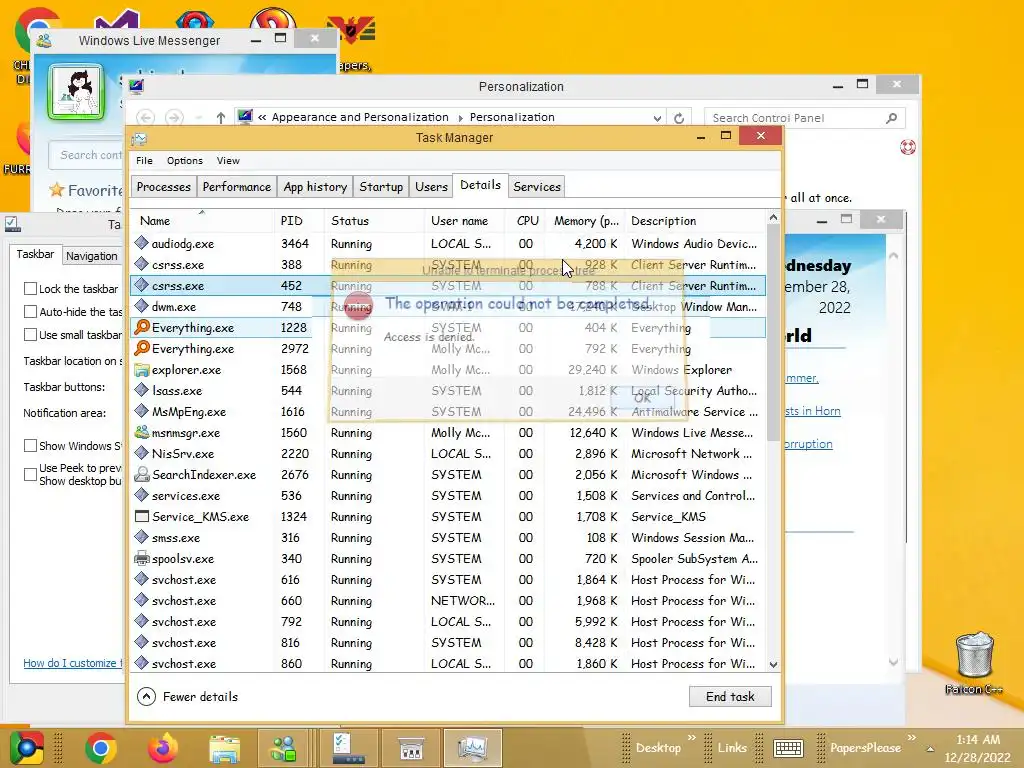Open the Recycle Bin desktop icon
Screen dimensions: 1024x768
click(974, 661)
